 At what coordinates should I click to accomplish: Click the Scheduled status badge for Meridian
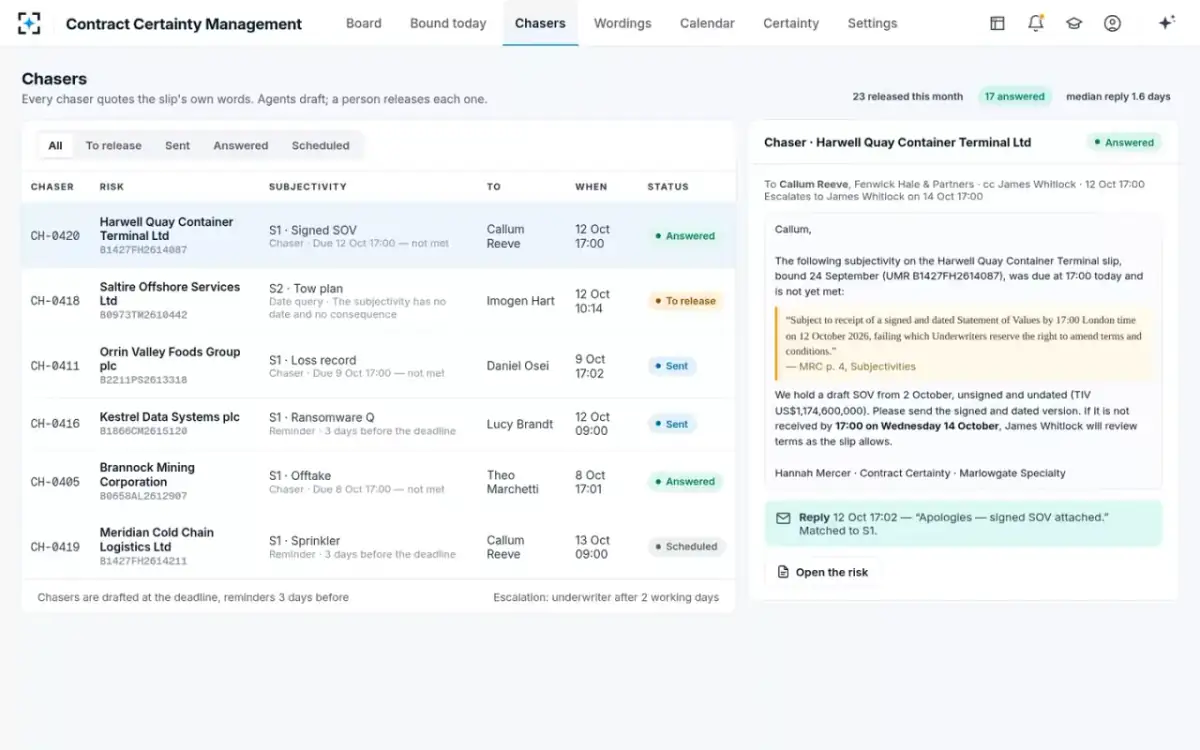(686, 547)
